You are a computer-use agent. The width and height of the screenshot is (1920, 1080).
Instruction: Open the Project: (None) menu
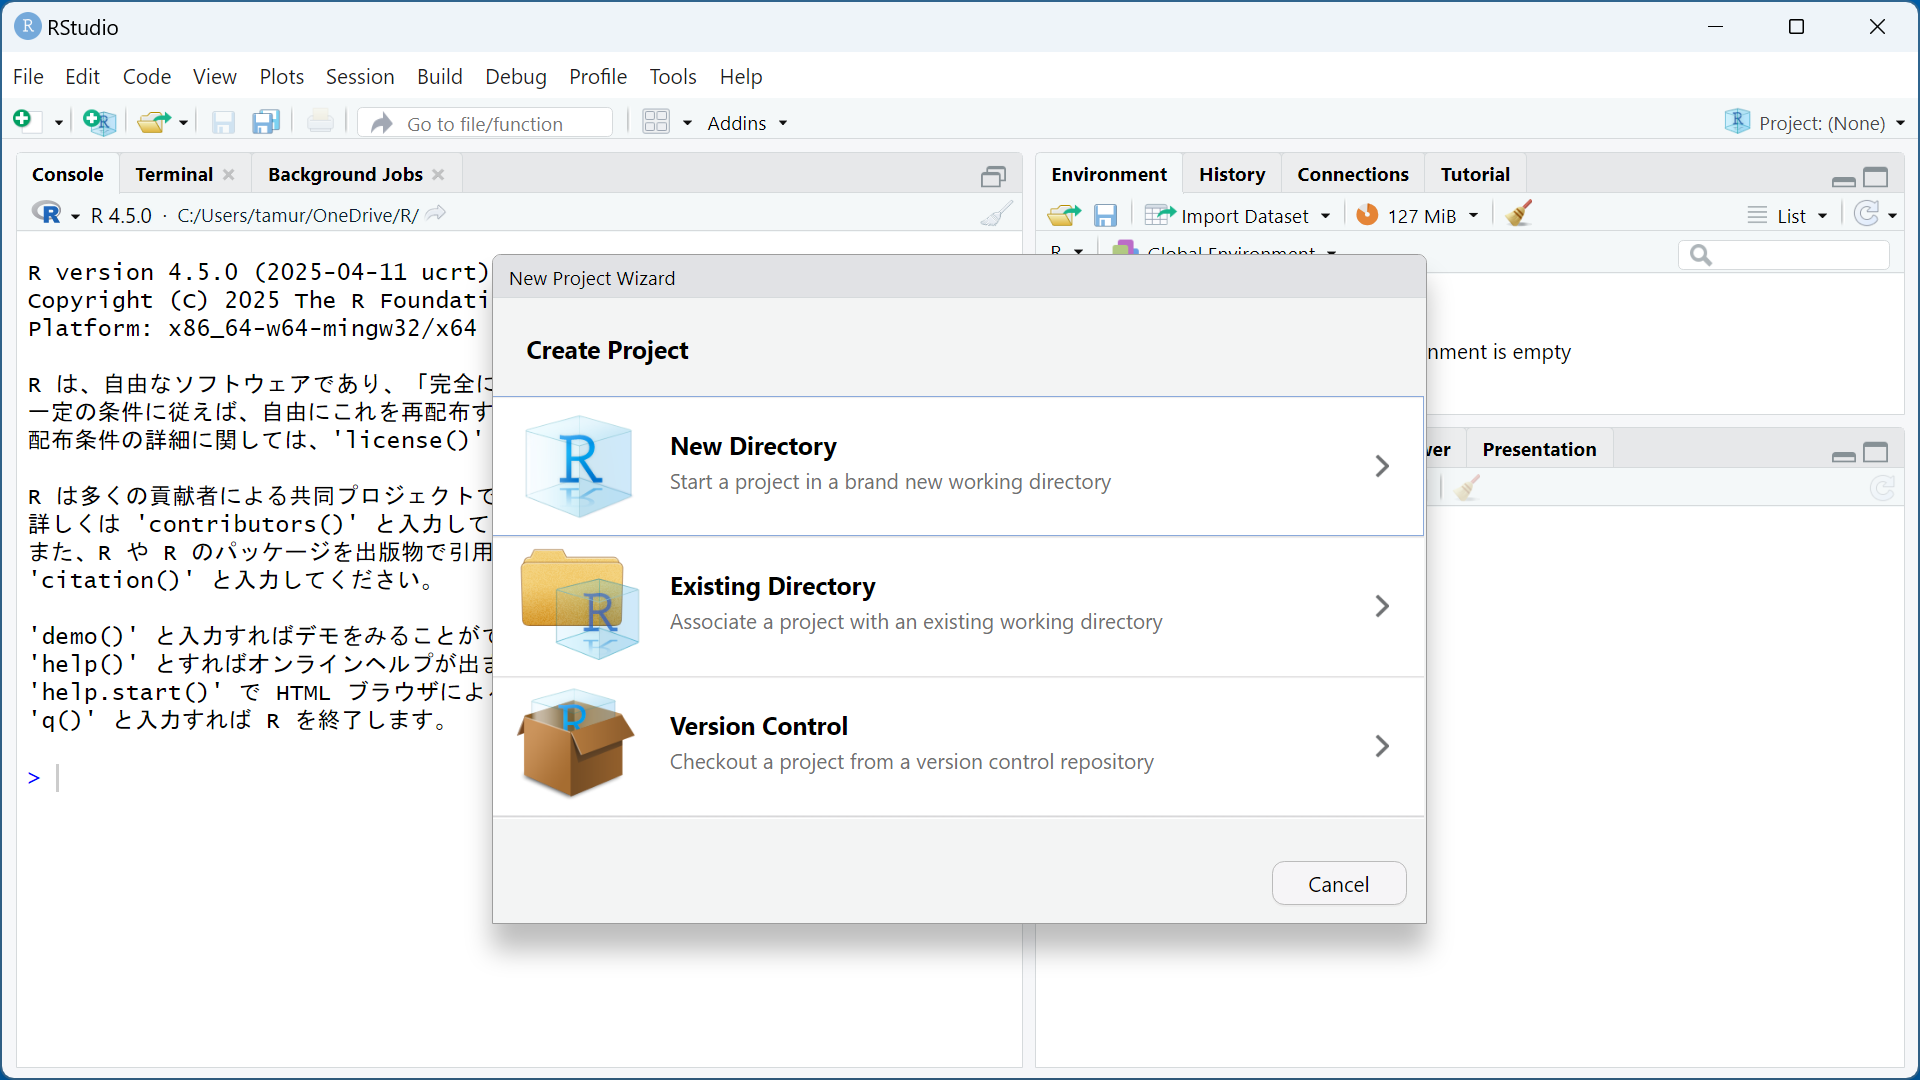click(x=1820, y=123)
